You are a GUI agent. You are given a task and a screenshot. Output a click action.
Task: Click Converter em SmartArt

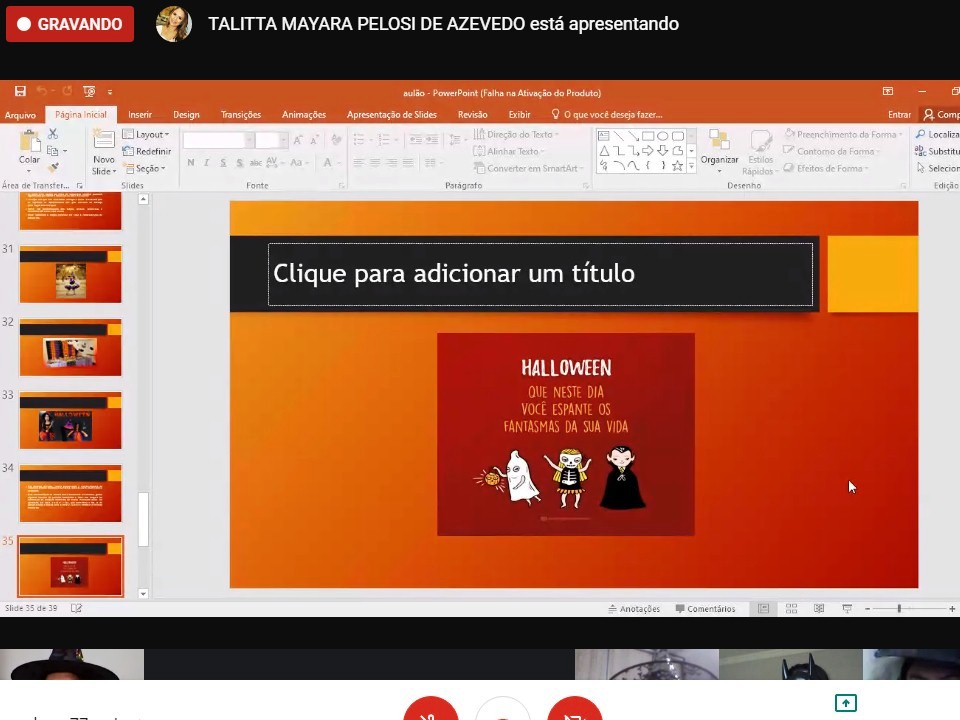click(528, 168)
